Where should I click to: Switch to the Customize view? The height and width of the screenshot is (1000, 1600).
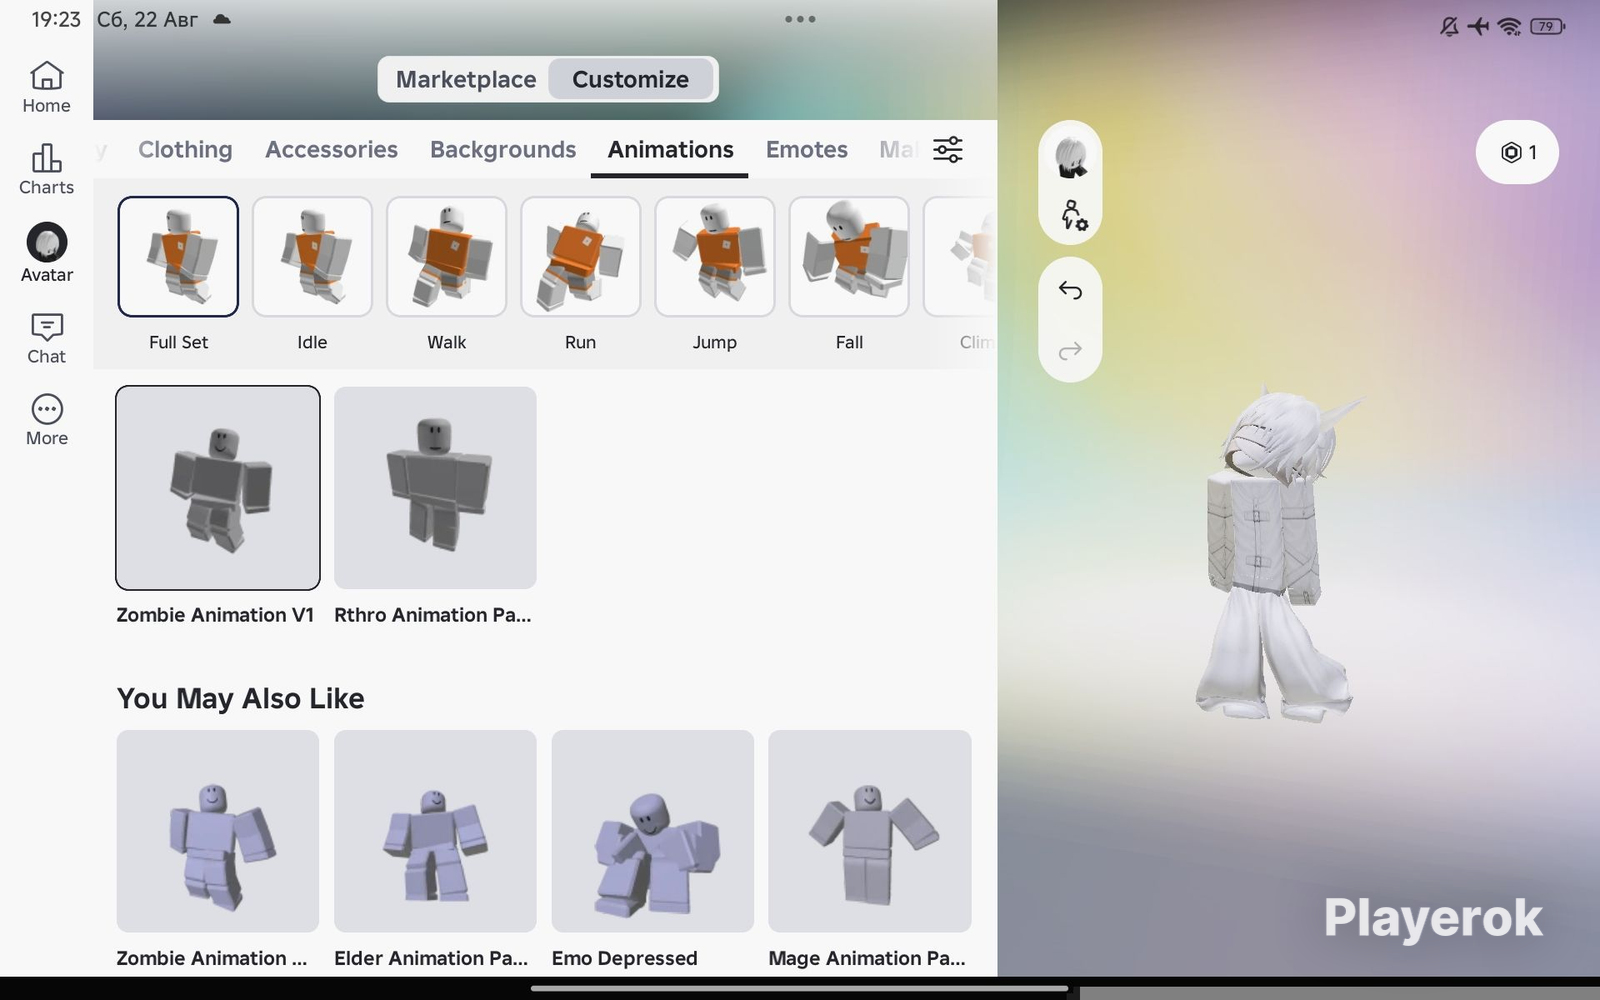(x=630, y=79)
